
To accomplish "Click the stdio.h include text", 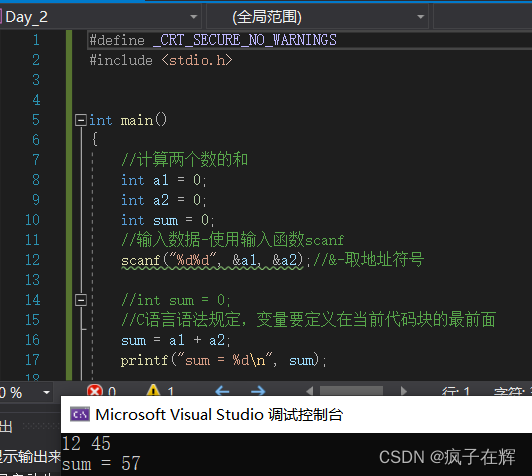I will coord(197,60).
